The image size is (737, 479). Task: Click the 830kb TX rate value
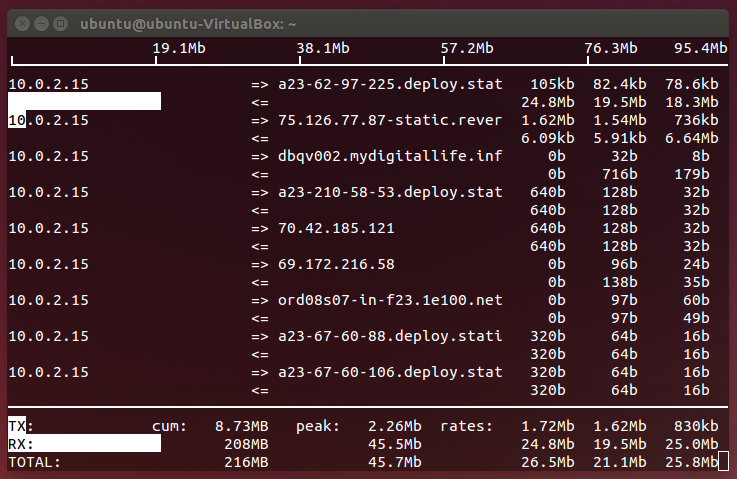coord(696,426)
